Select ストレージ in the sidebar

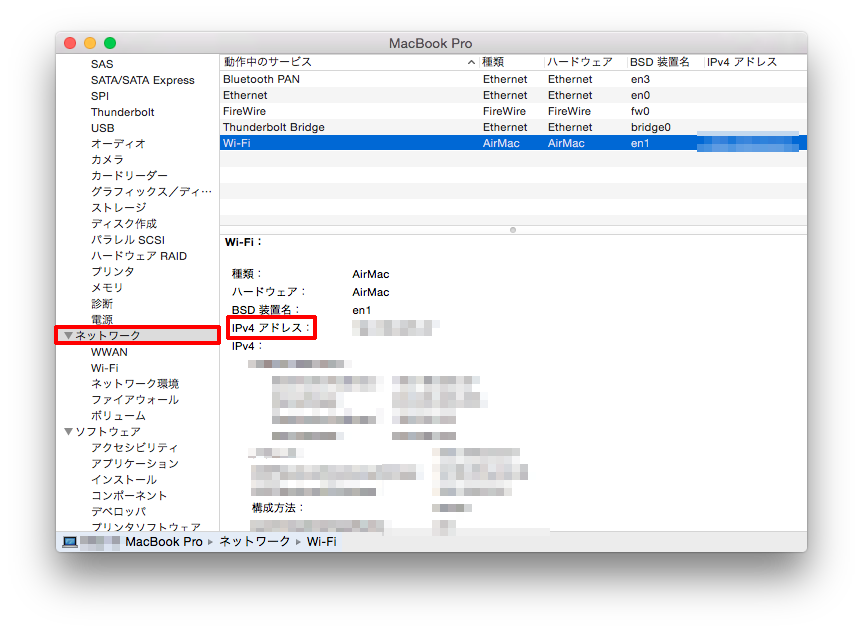tap(118, 208)
